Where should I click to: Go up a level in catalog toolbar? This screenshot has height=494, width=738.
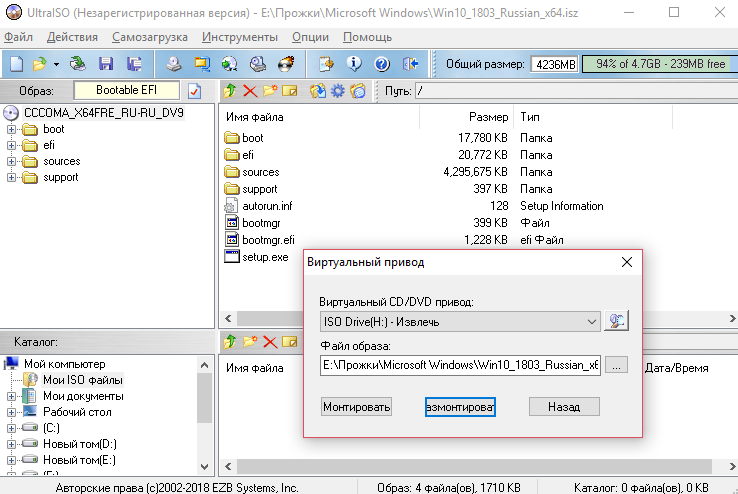(230, 342)
